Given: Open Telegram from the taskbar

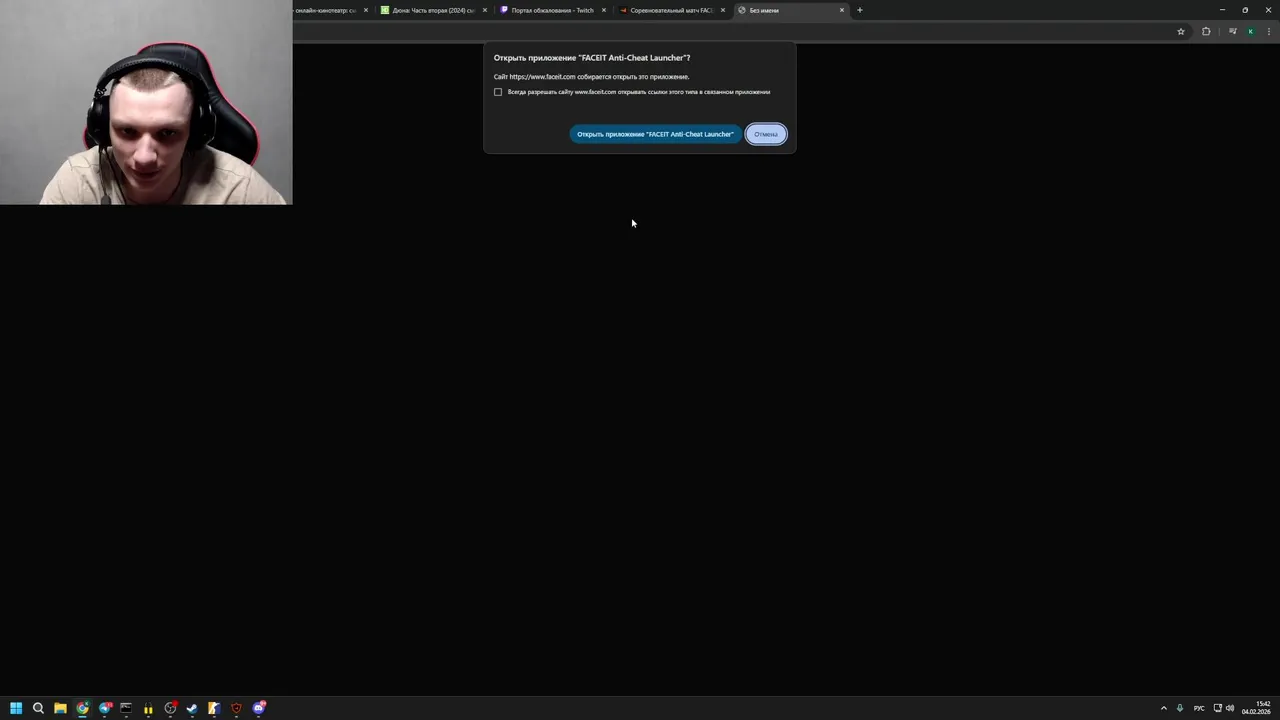Looking at the screenshot, I should [105, 708].
